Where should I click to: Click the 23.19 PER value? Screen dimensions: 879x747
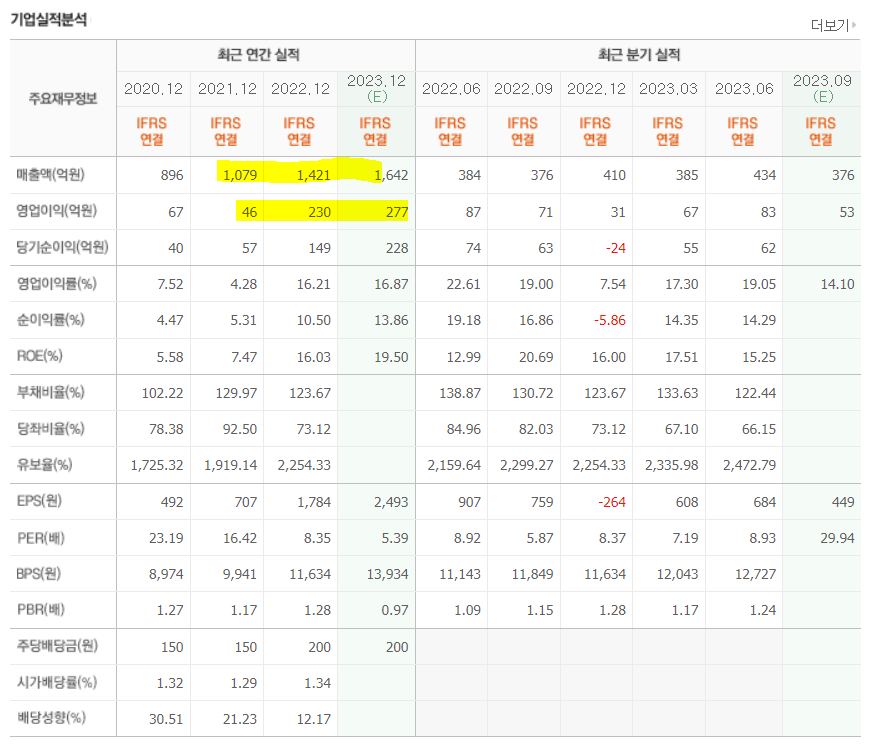click(166, 539)
